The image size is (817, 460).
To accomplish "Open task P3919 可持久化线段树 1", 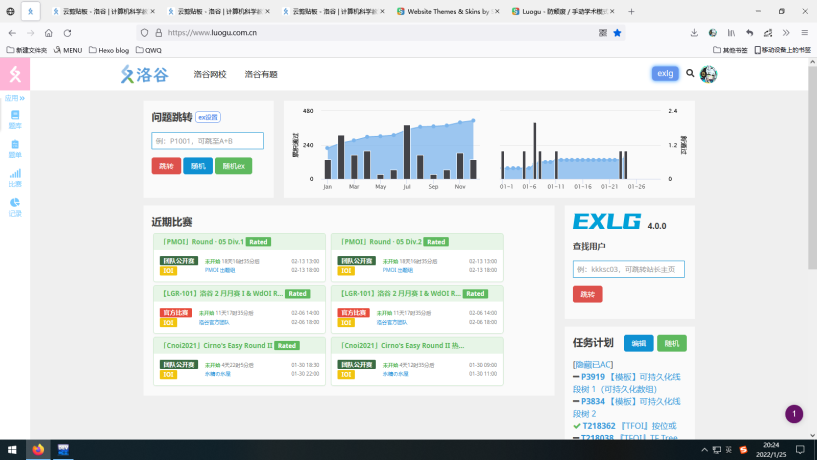I will point(627,383).
